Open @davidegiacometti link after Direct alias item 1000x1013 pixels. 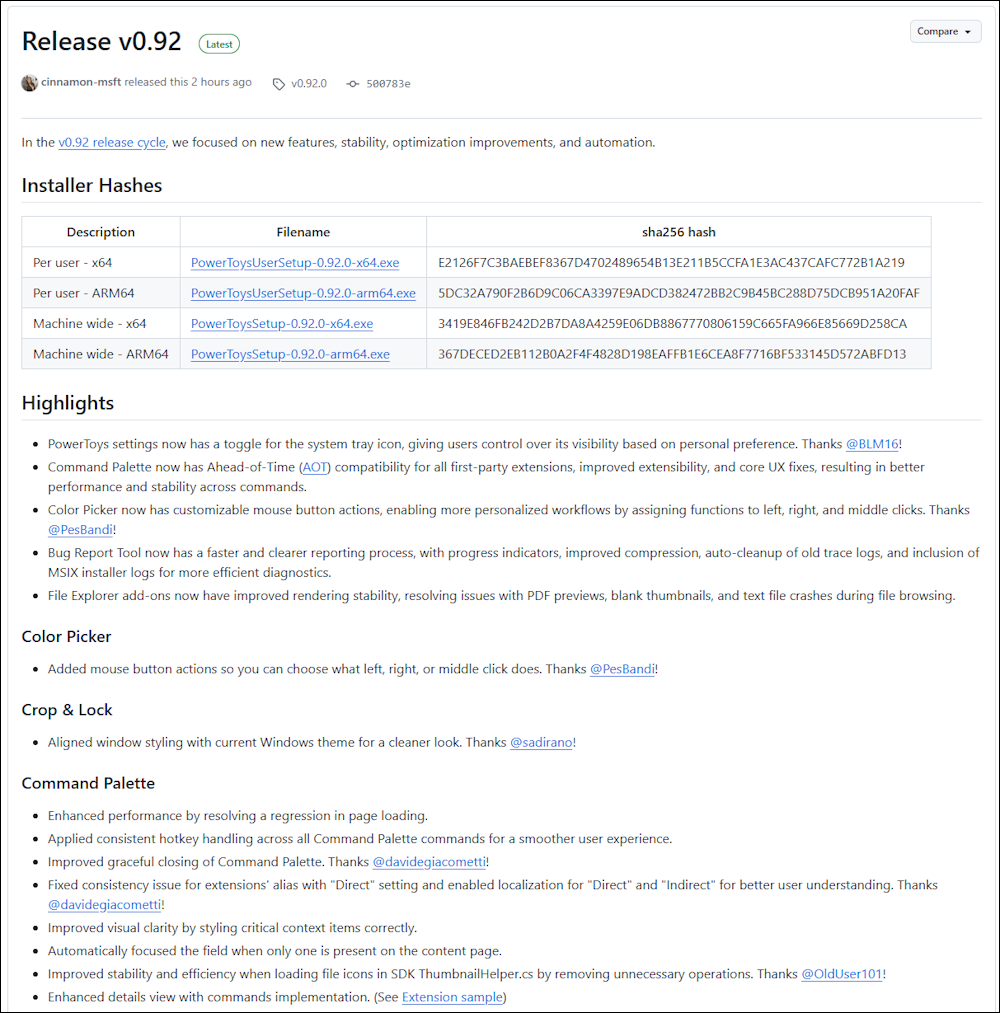[105, 904]
